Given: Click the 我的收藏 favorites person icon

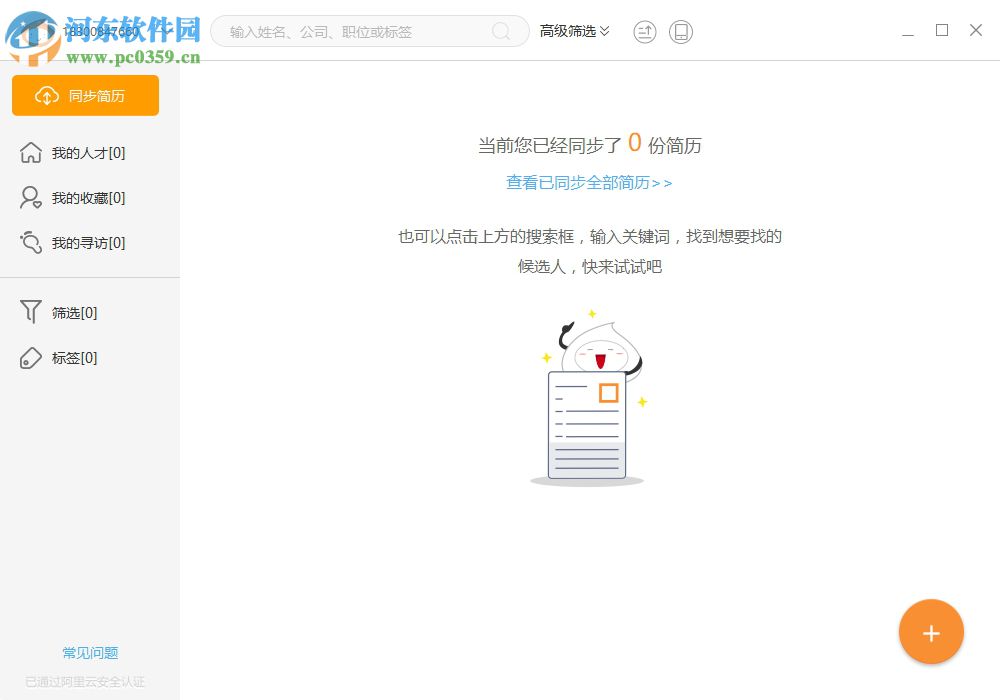Looking at the screenshot, I should (29, 197).
